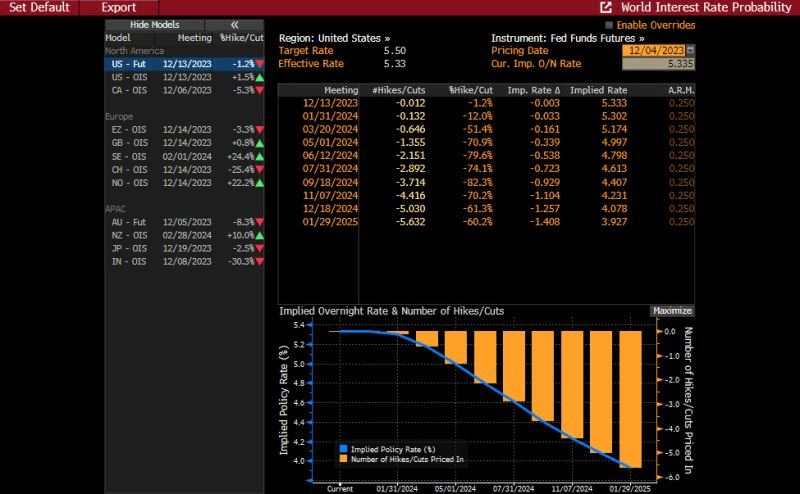
Task: Click the green up arrow on NZ - OIS row
Action: (260, 235)
